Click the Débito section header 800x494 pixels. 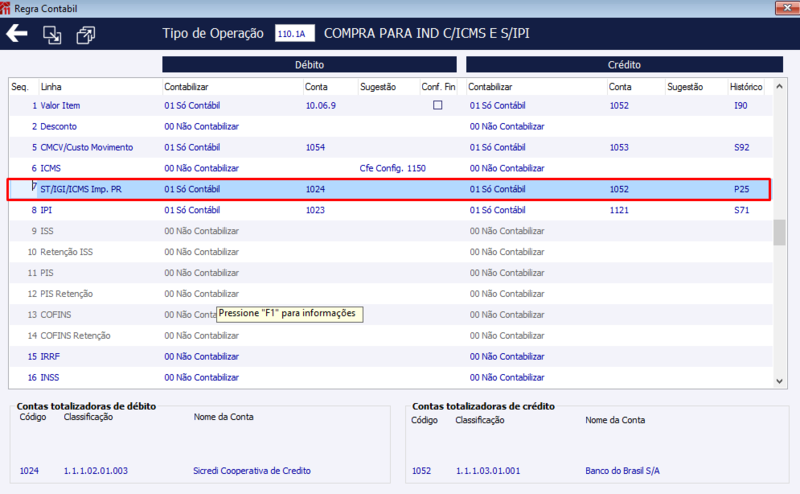(x=309, y=65)
